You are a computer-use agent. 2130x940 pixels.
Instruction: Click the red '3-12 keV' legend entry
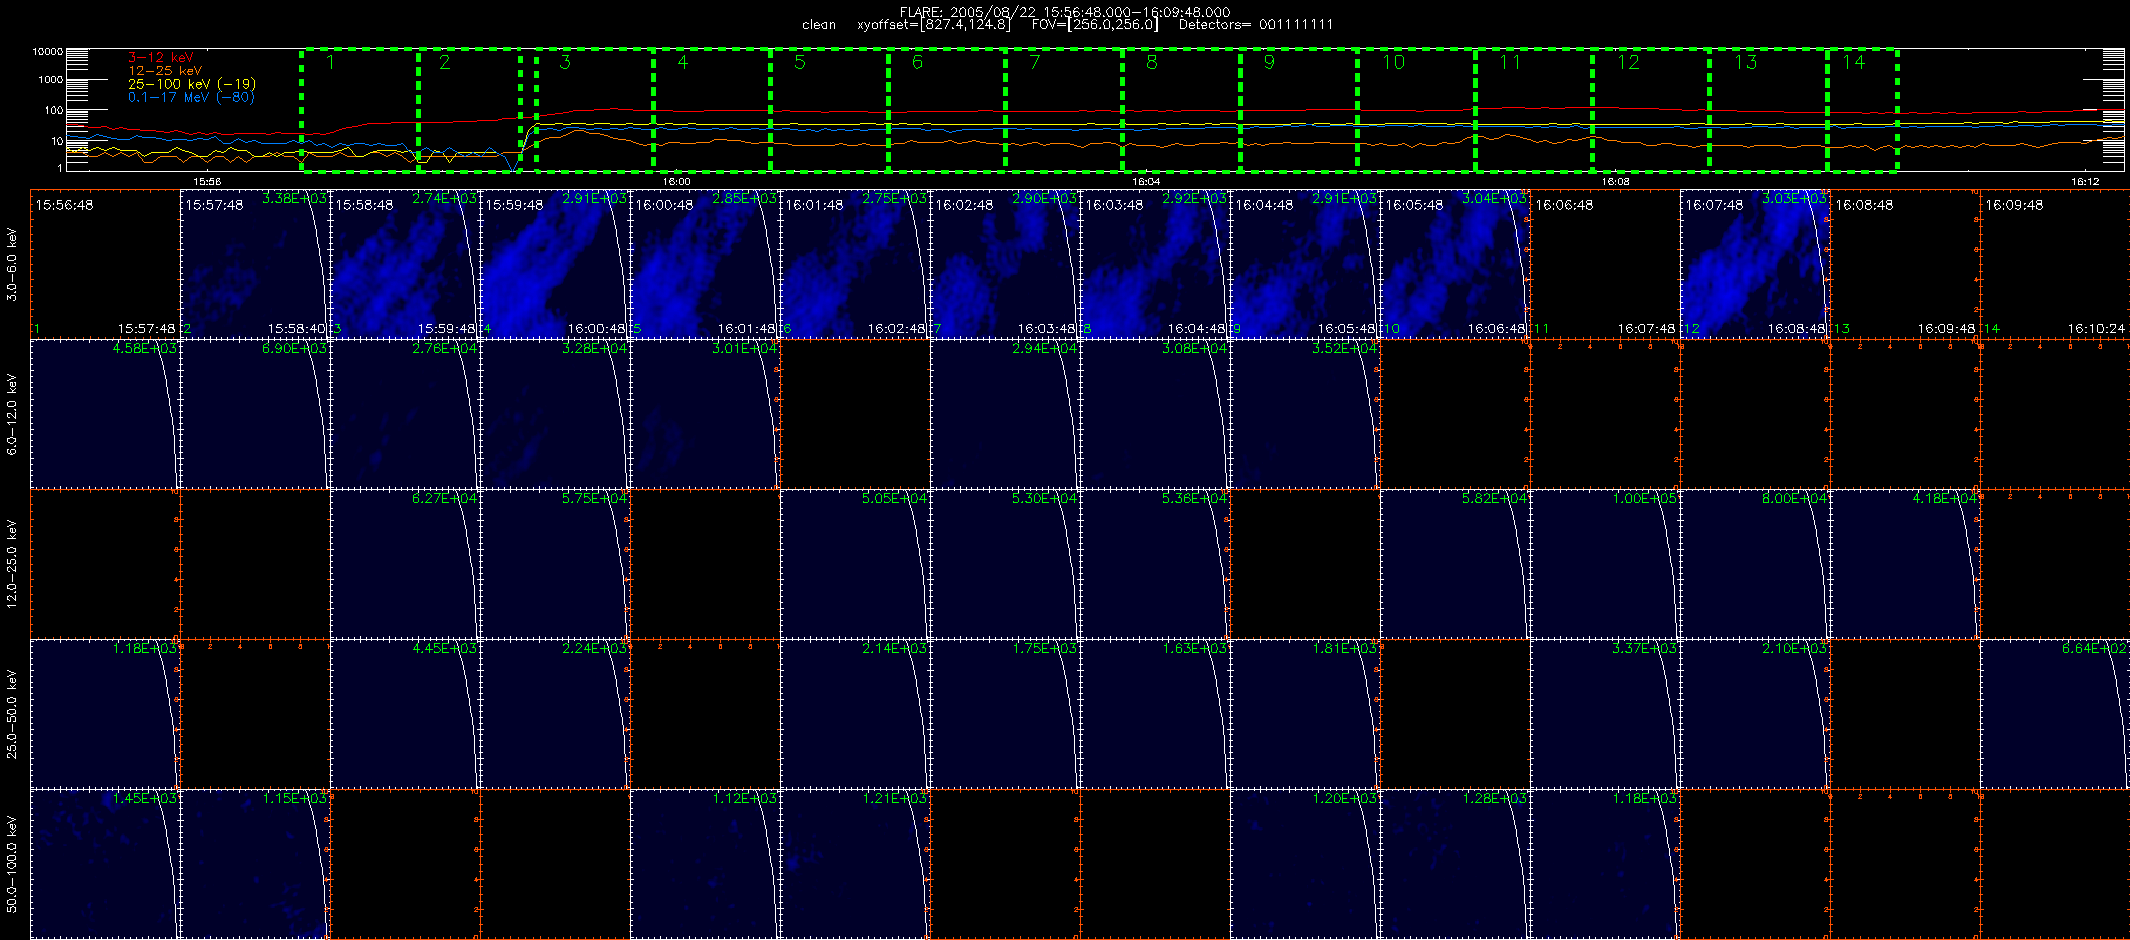coord(161,57)
